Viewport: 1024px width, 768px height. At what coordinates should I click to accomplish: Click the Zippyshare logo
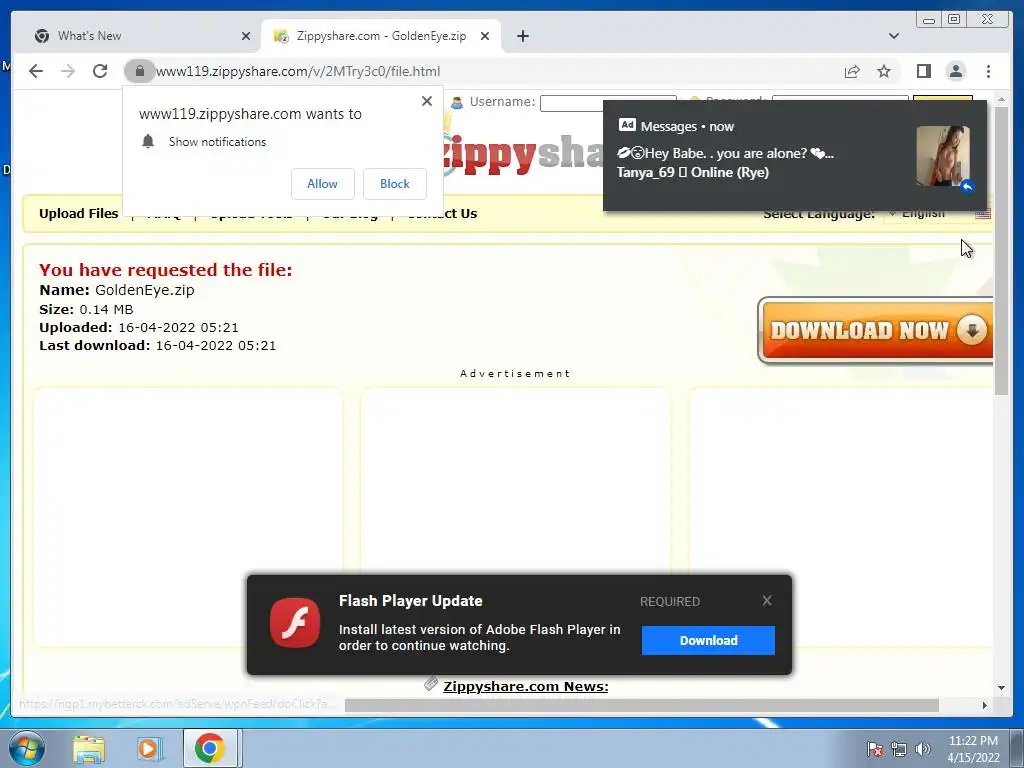[522, 153]
